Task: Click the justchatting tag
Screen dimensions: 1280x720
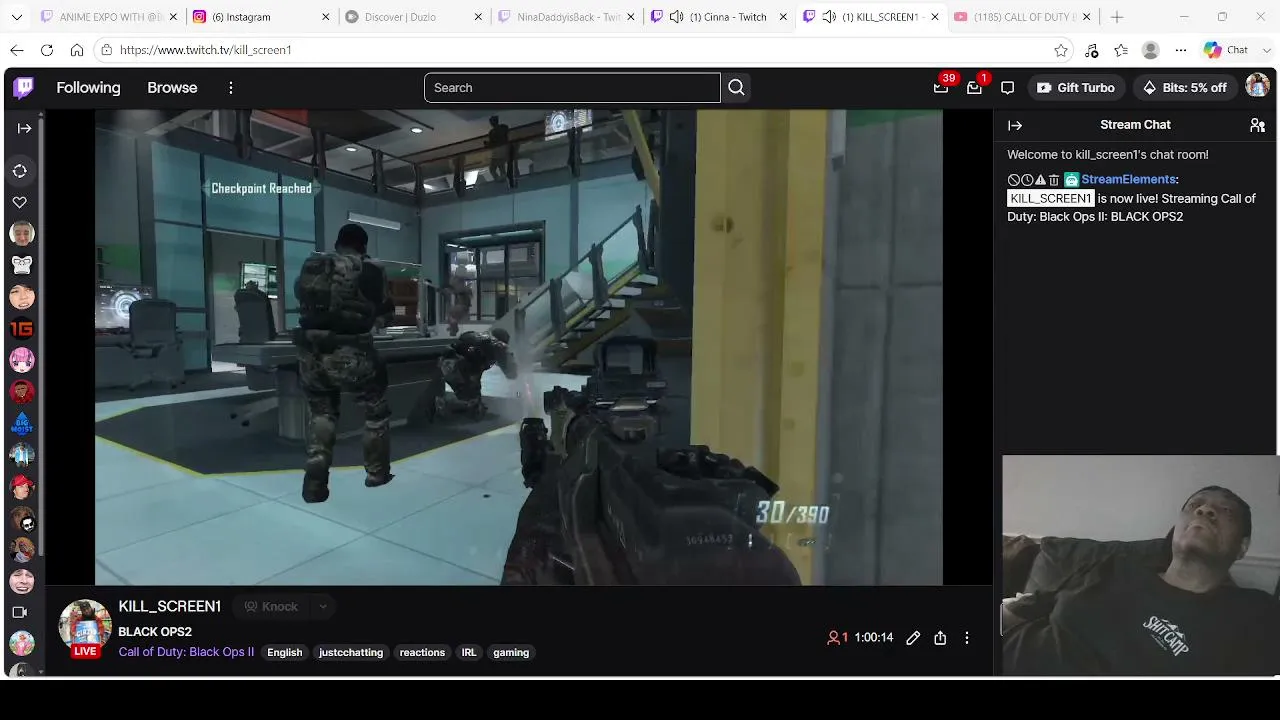Action: (x=351, y=653)
